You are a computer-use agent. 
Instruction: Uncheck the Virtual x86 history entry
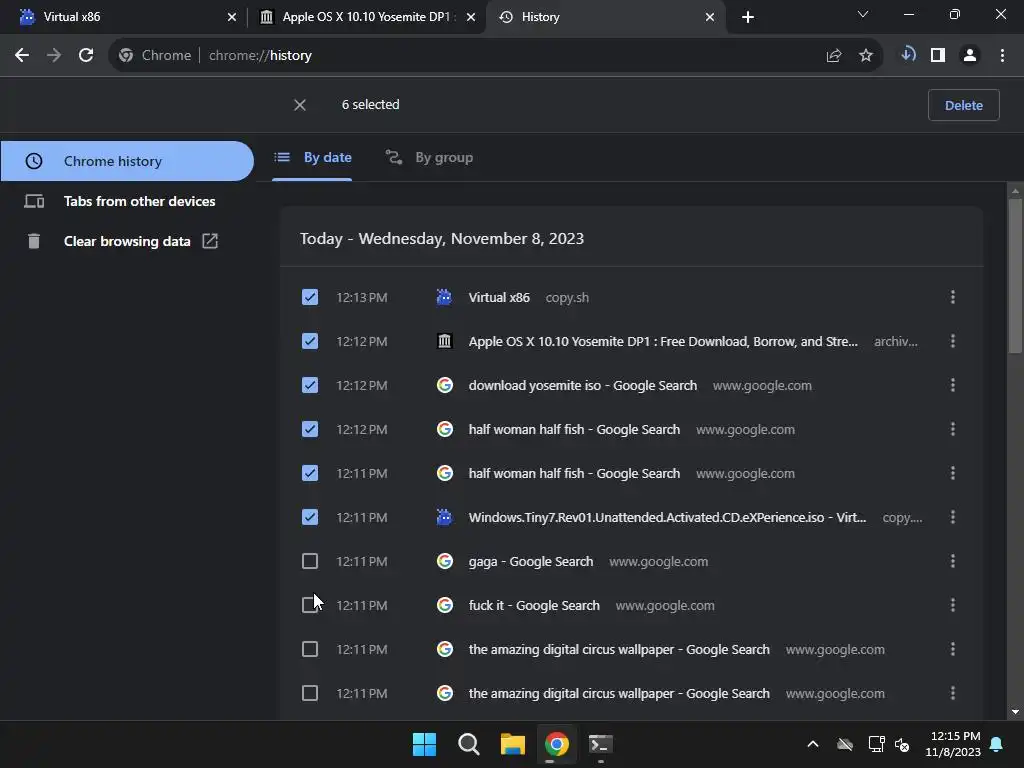[310, 297]
